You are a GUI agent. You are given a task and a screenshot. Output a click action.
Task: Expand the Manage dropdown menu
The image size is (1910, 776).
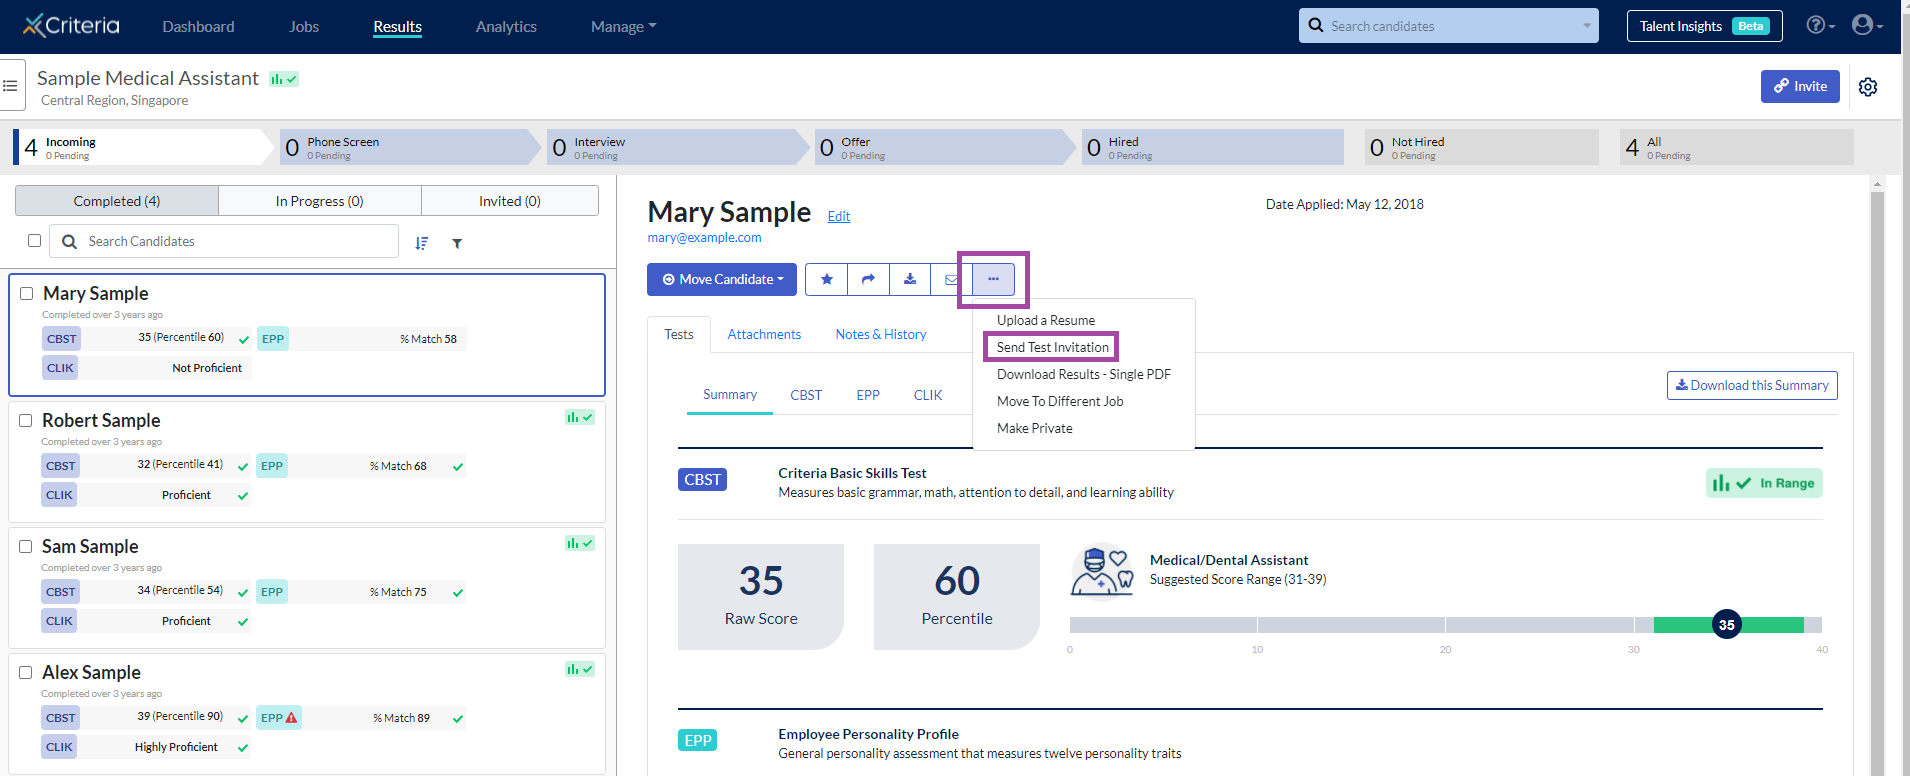pos(623,27)
